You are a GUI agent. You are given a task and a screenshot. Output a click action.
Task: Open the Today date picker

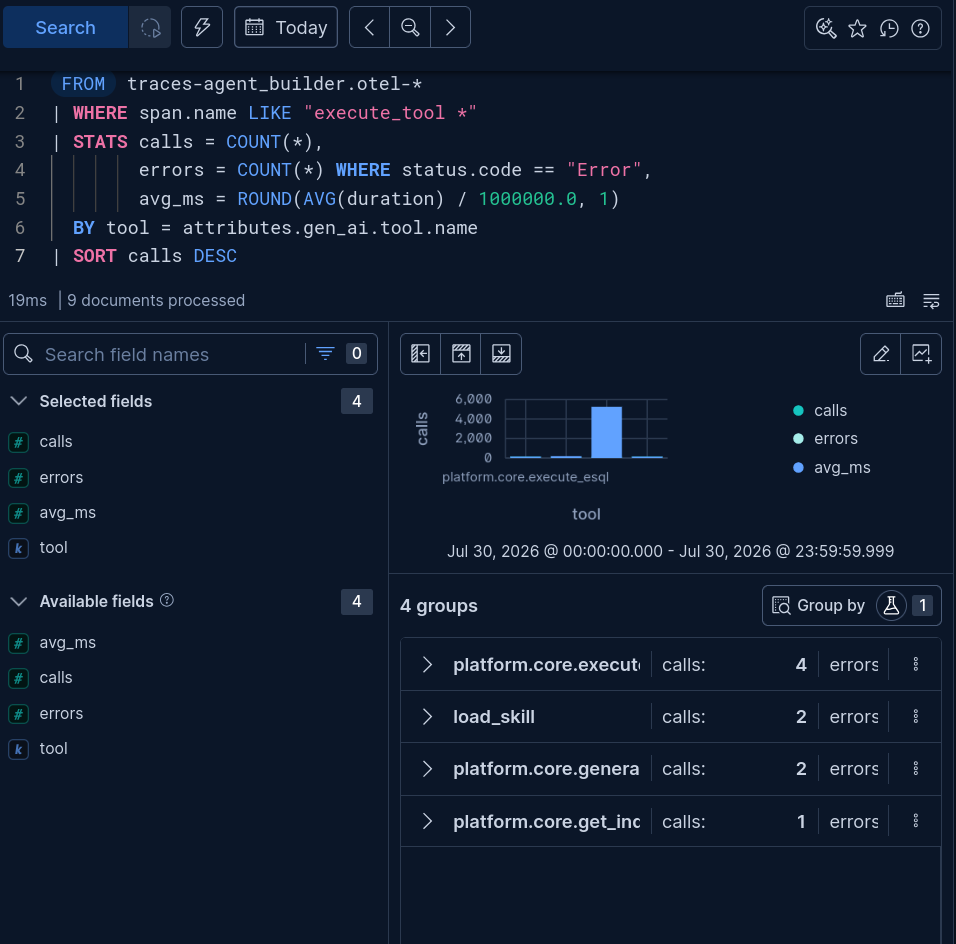click(x=286, y=27)
